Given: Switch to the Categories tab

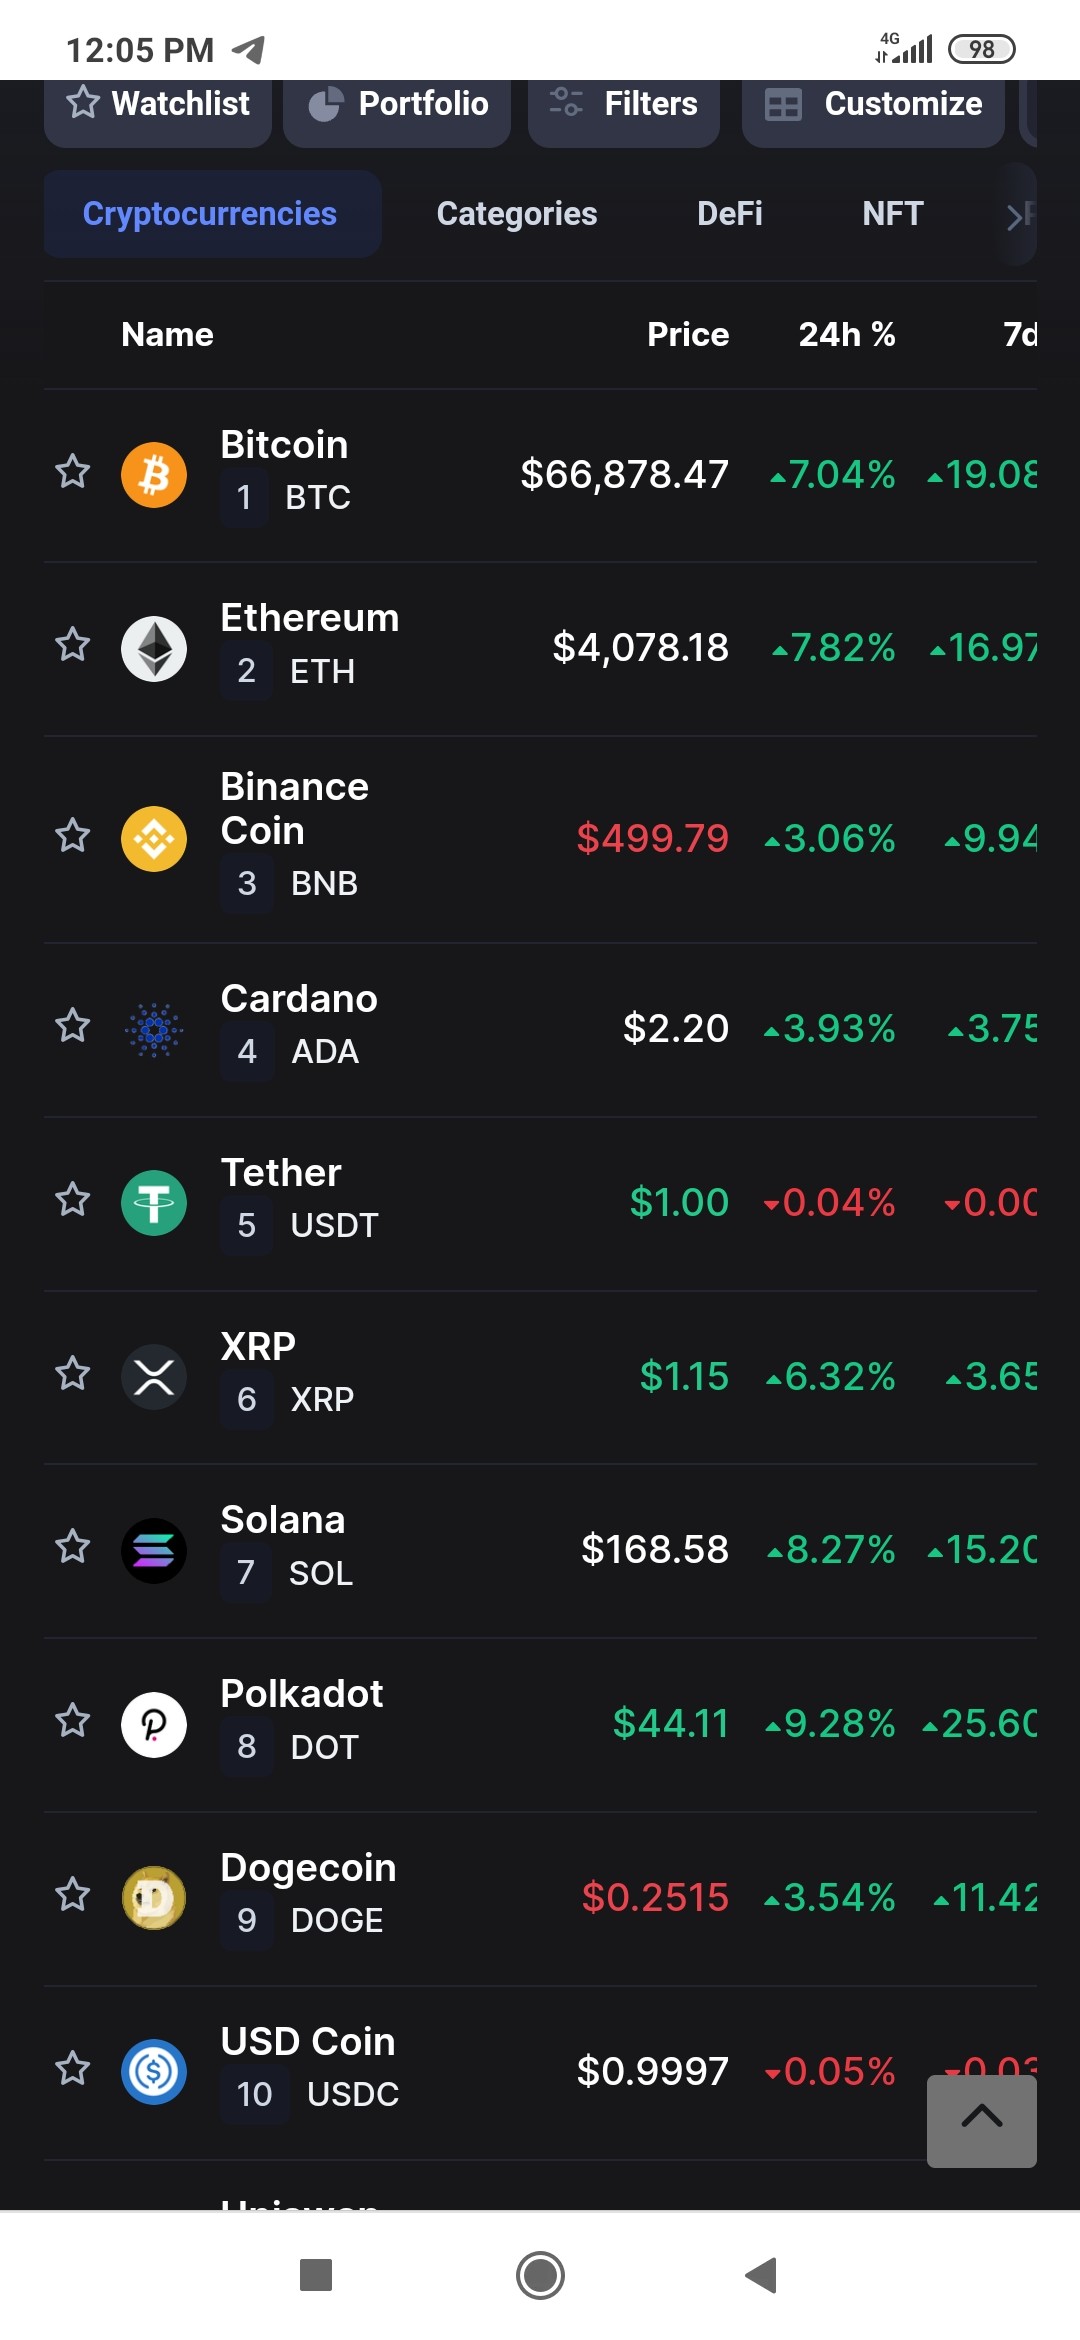Looking at the screenshot, I should (x=517, y=214).
